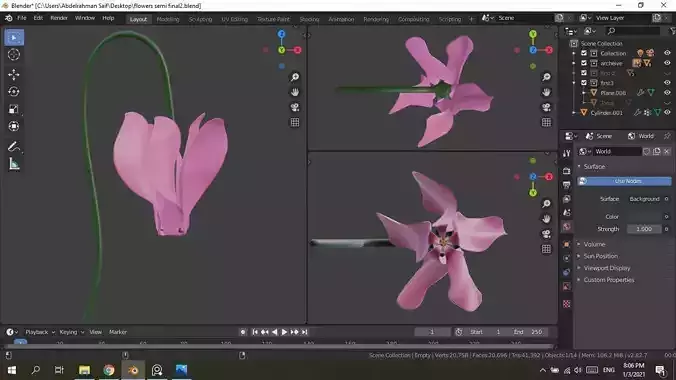Uncheck the archeive collection checkbox
Viewport: 676px width, 380px height.
point(584,63)
